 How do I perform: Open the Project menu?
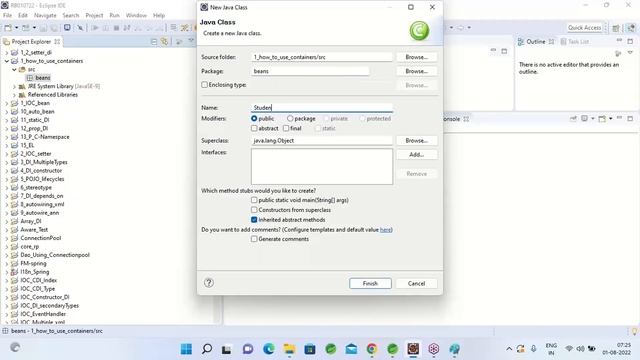point(94,15)
